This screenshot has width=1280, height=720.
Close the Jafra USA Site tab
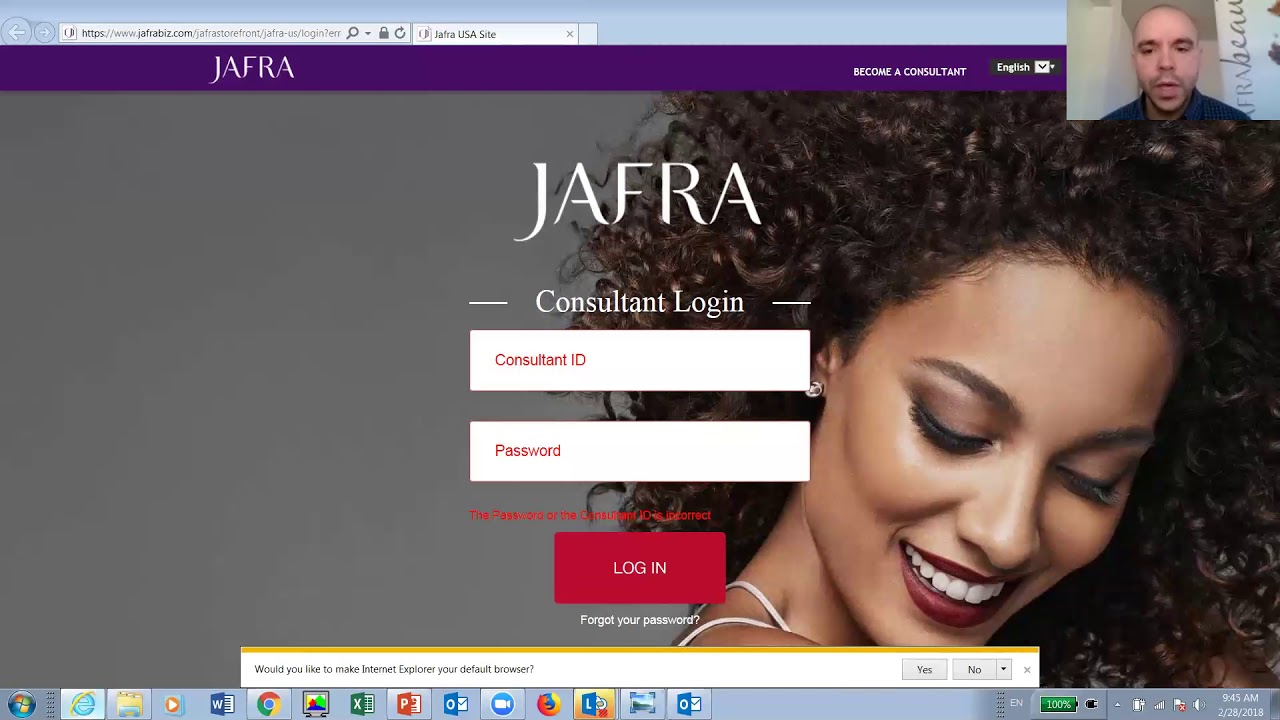coord(570,34)
